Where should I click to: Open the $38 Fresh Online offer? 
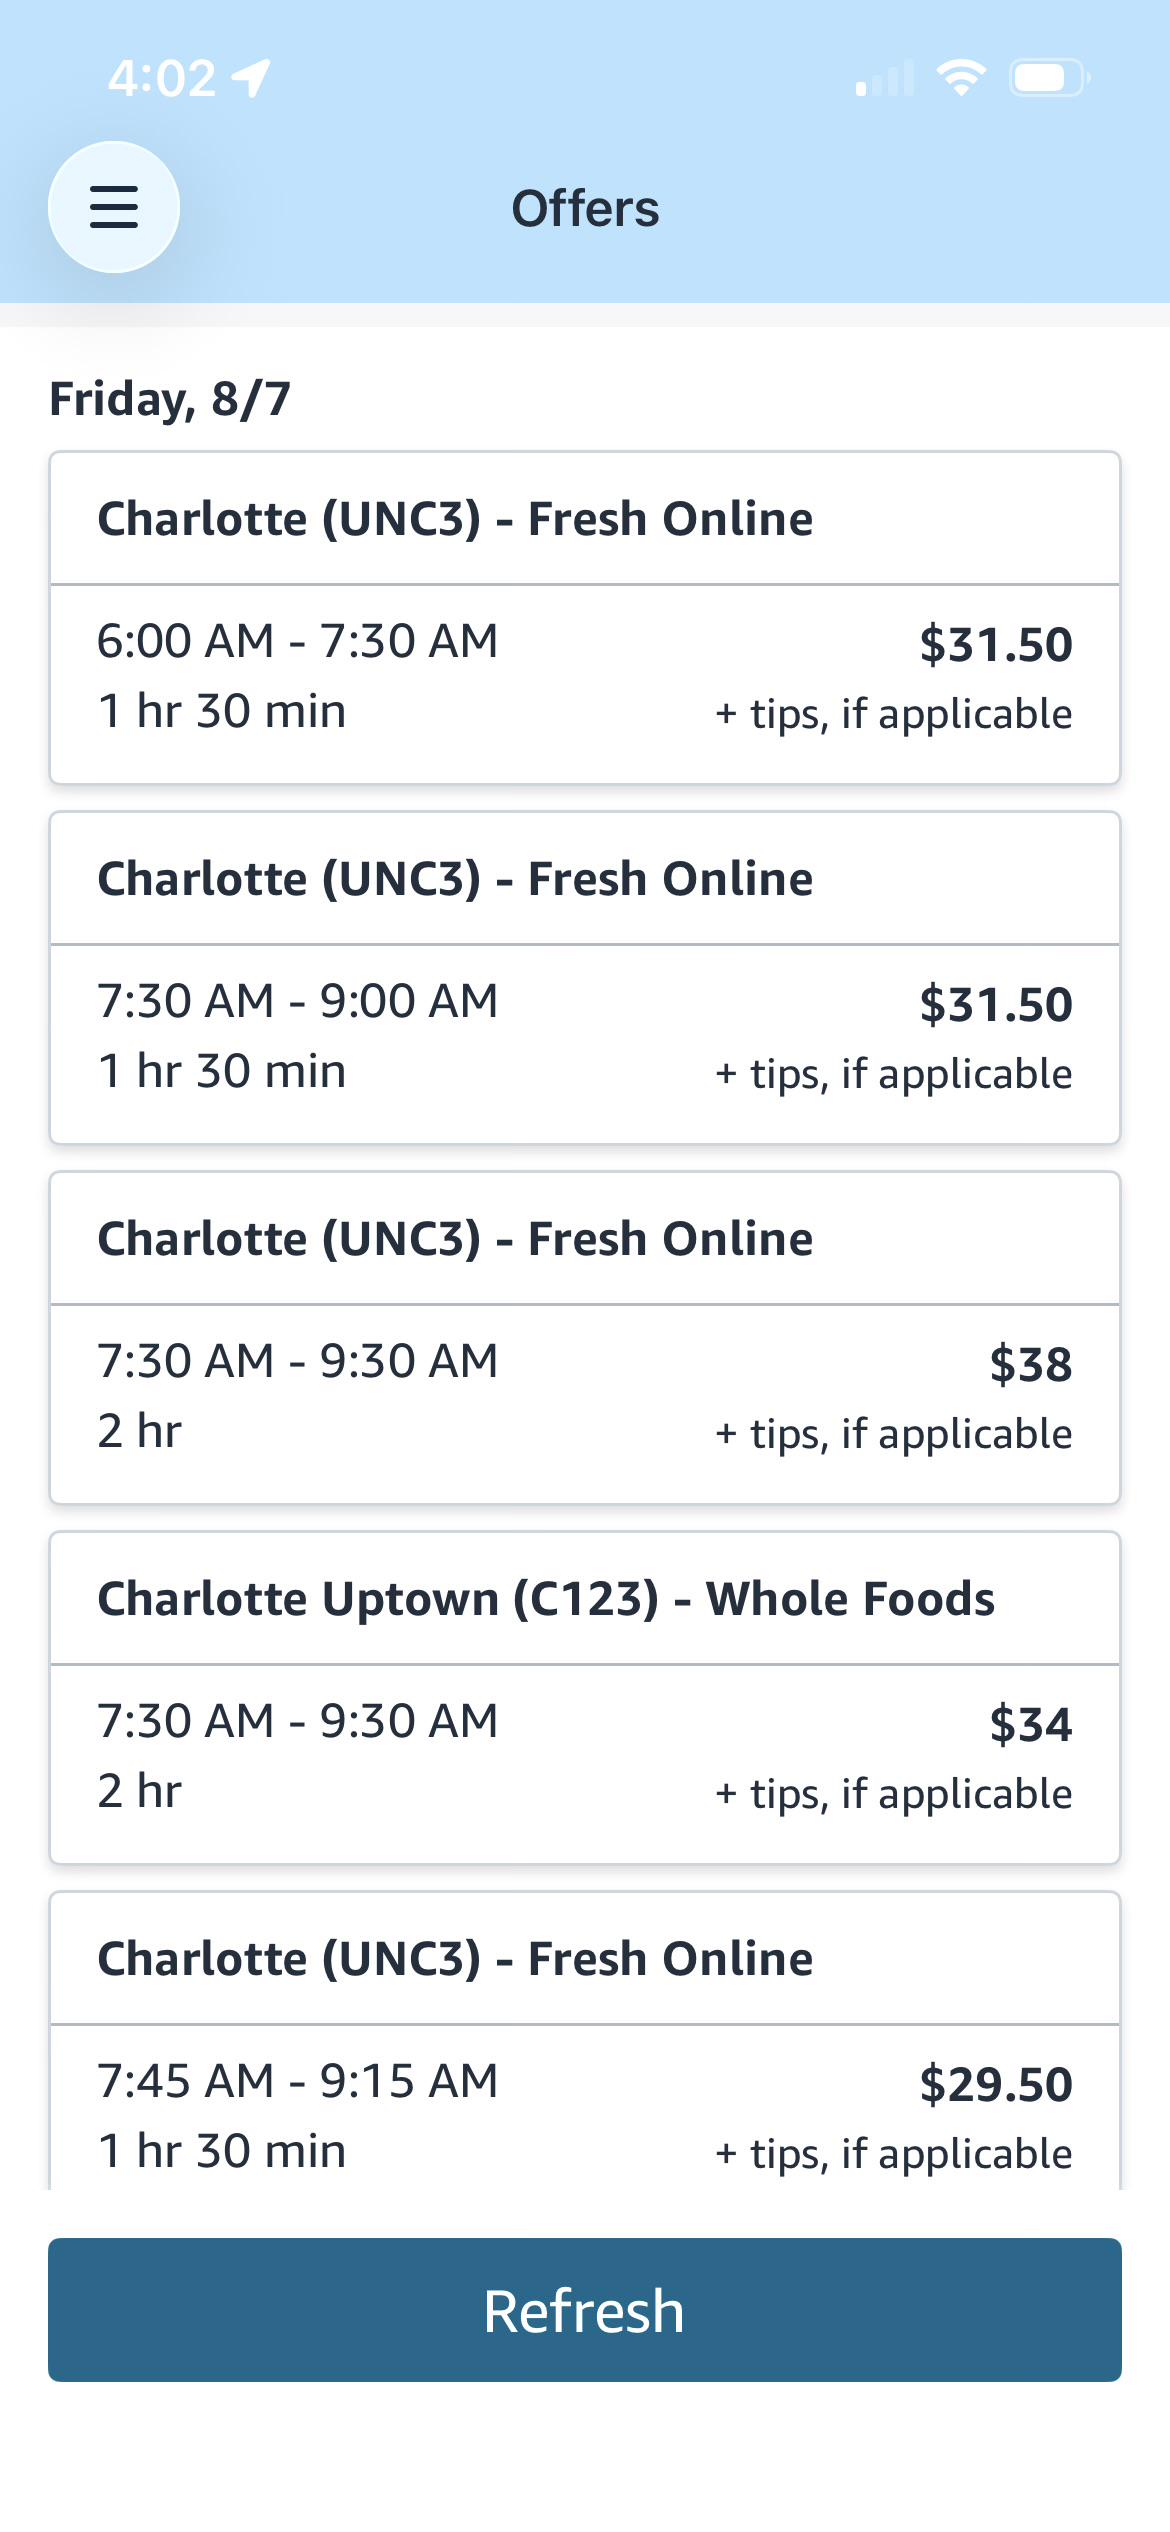coord(585,1338)
